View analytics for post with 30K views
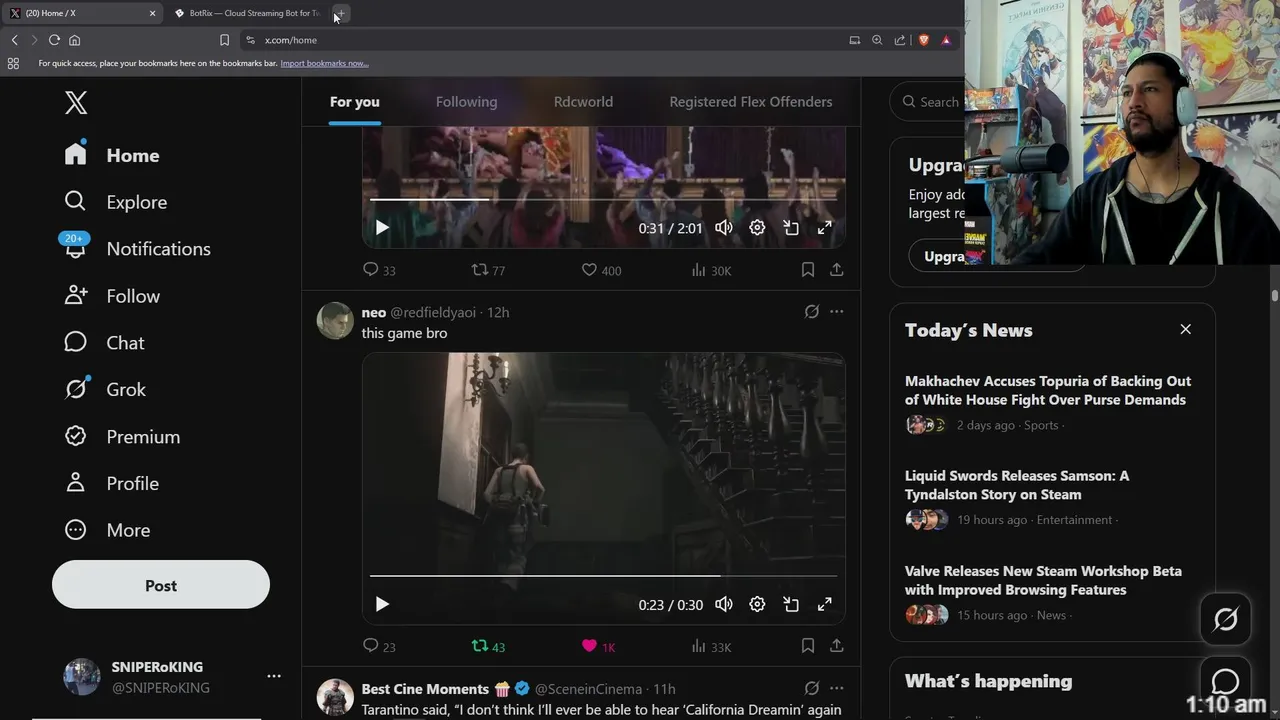The width and height of the screenshot is (1280, 720). [x=711, y=270]
